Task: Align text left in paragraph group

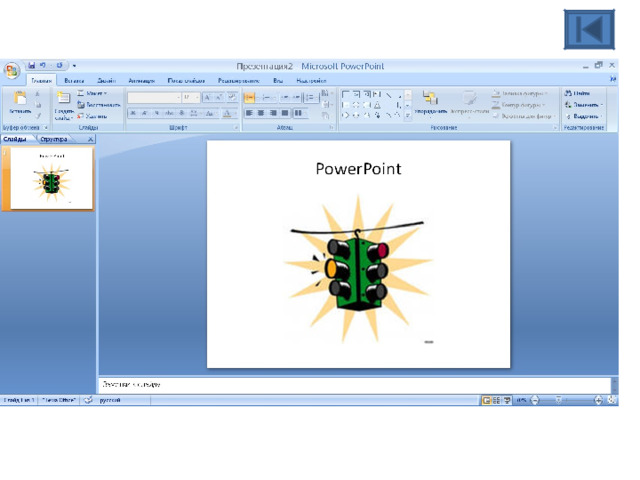Action: (x=249, y=113)
